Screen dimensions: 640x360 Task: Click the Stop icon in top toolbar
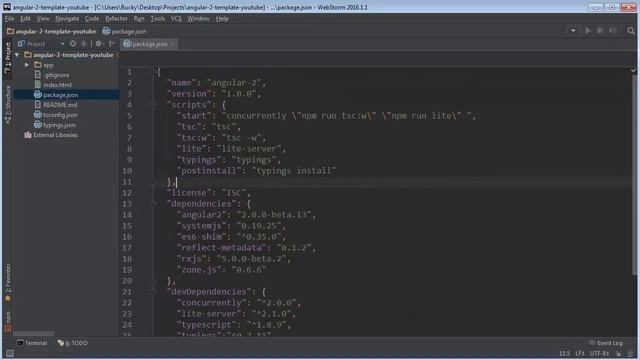point(612,31)
